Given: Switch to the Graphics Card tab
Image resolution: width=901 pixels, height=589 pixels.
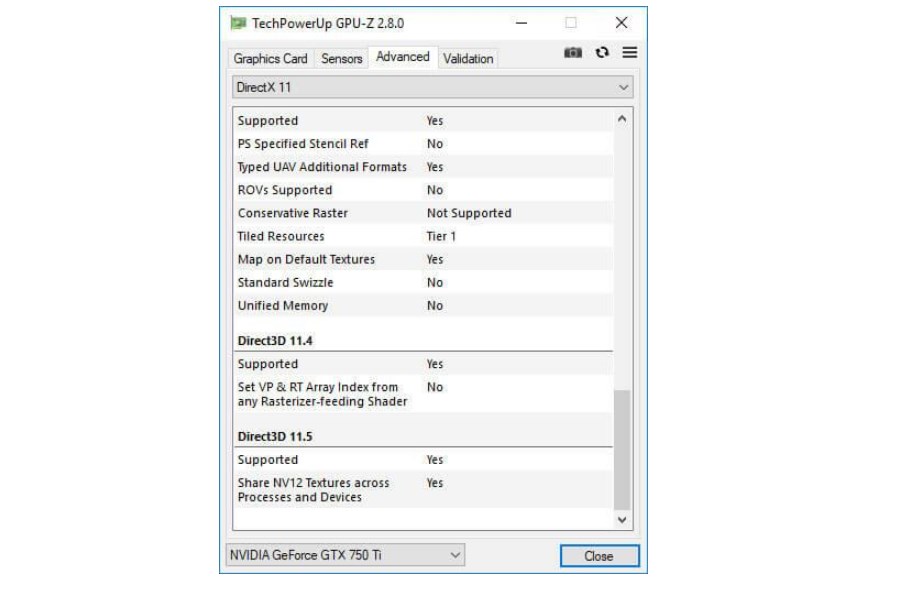Looking at the screenshot, I should 270,59.
